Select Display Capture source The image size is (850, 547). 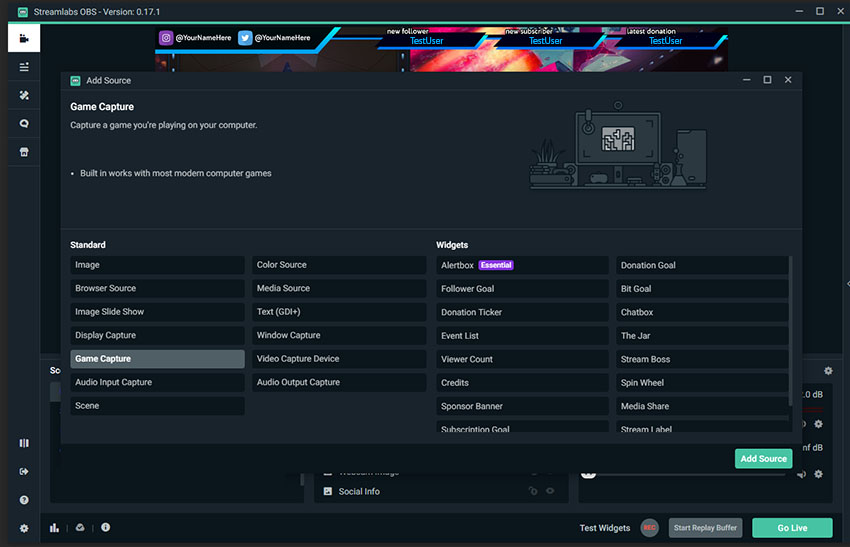(157, 335)
